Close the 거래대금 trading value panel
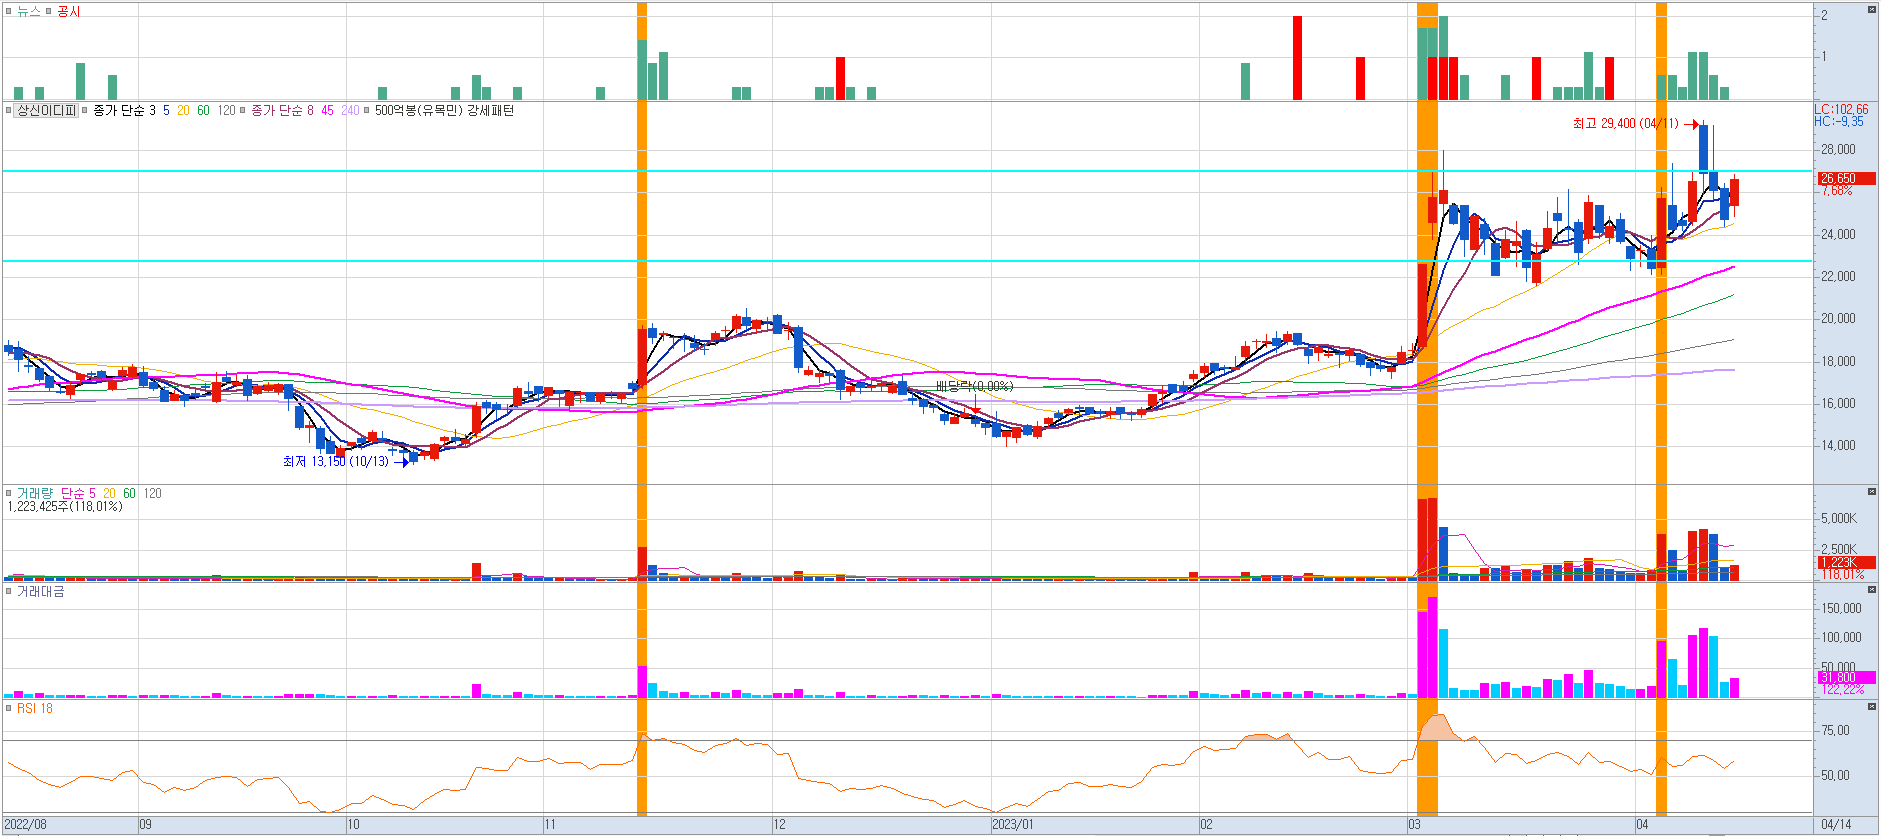The image size is (1881, 836). point(1872,590)
